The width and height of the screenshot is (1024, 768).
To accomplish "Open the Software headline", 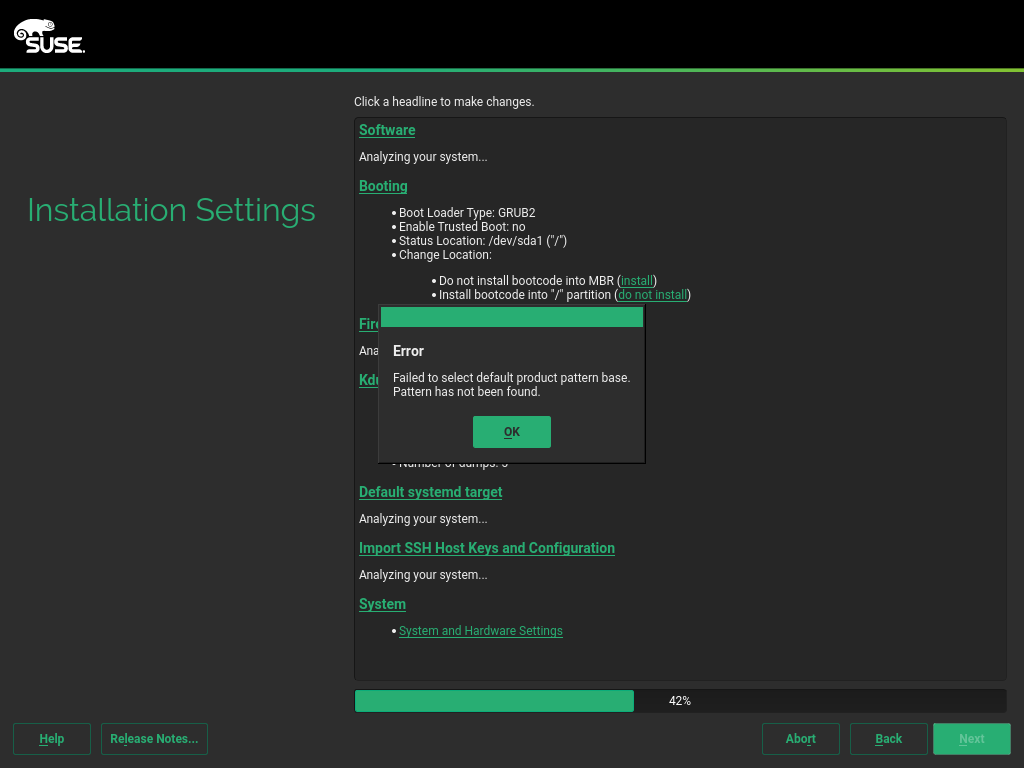I will [x=387, y=130].
